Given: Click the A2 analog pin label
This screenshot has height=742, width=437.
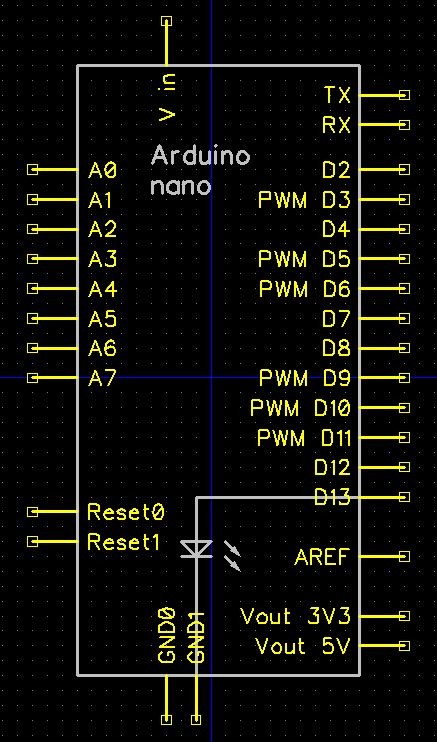Looking at the screenshot, I should coord(102,230).
